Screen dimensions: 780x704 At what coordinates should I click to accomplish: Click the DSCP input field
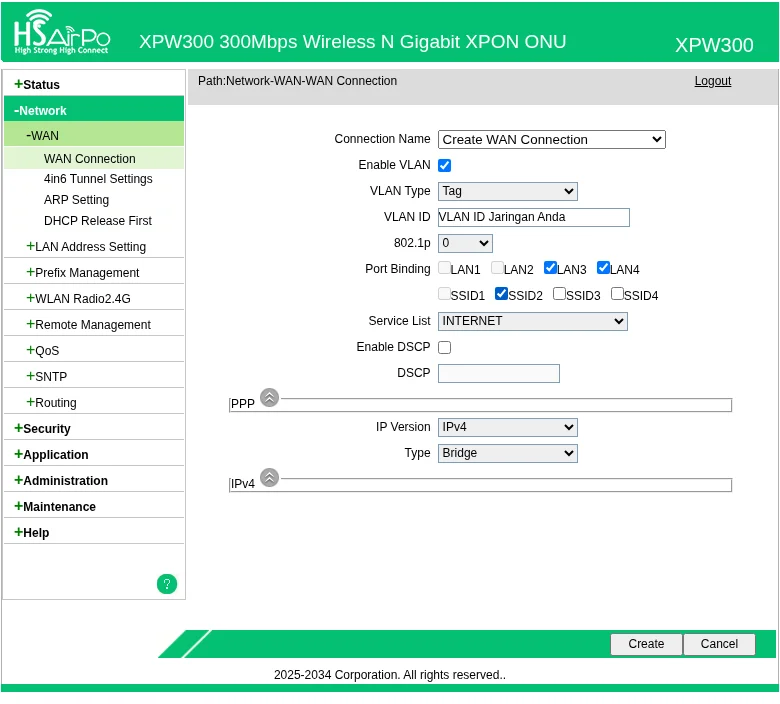pyautogui.click(x=498, y=374)
